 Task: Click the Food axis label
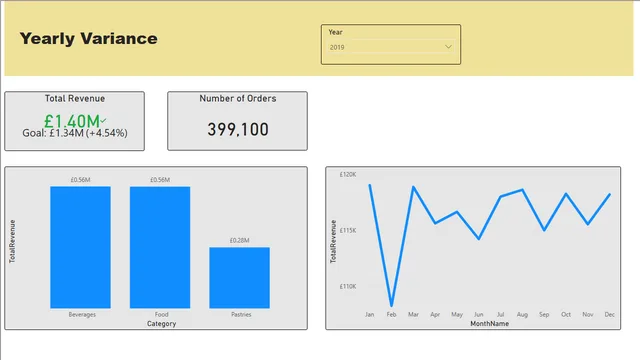click(x=162, y=315)
